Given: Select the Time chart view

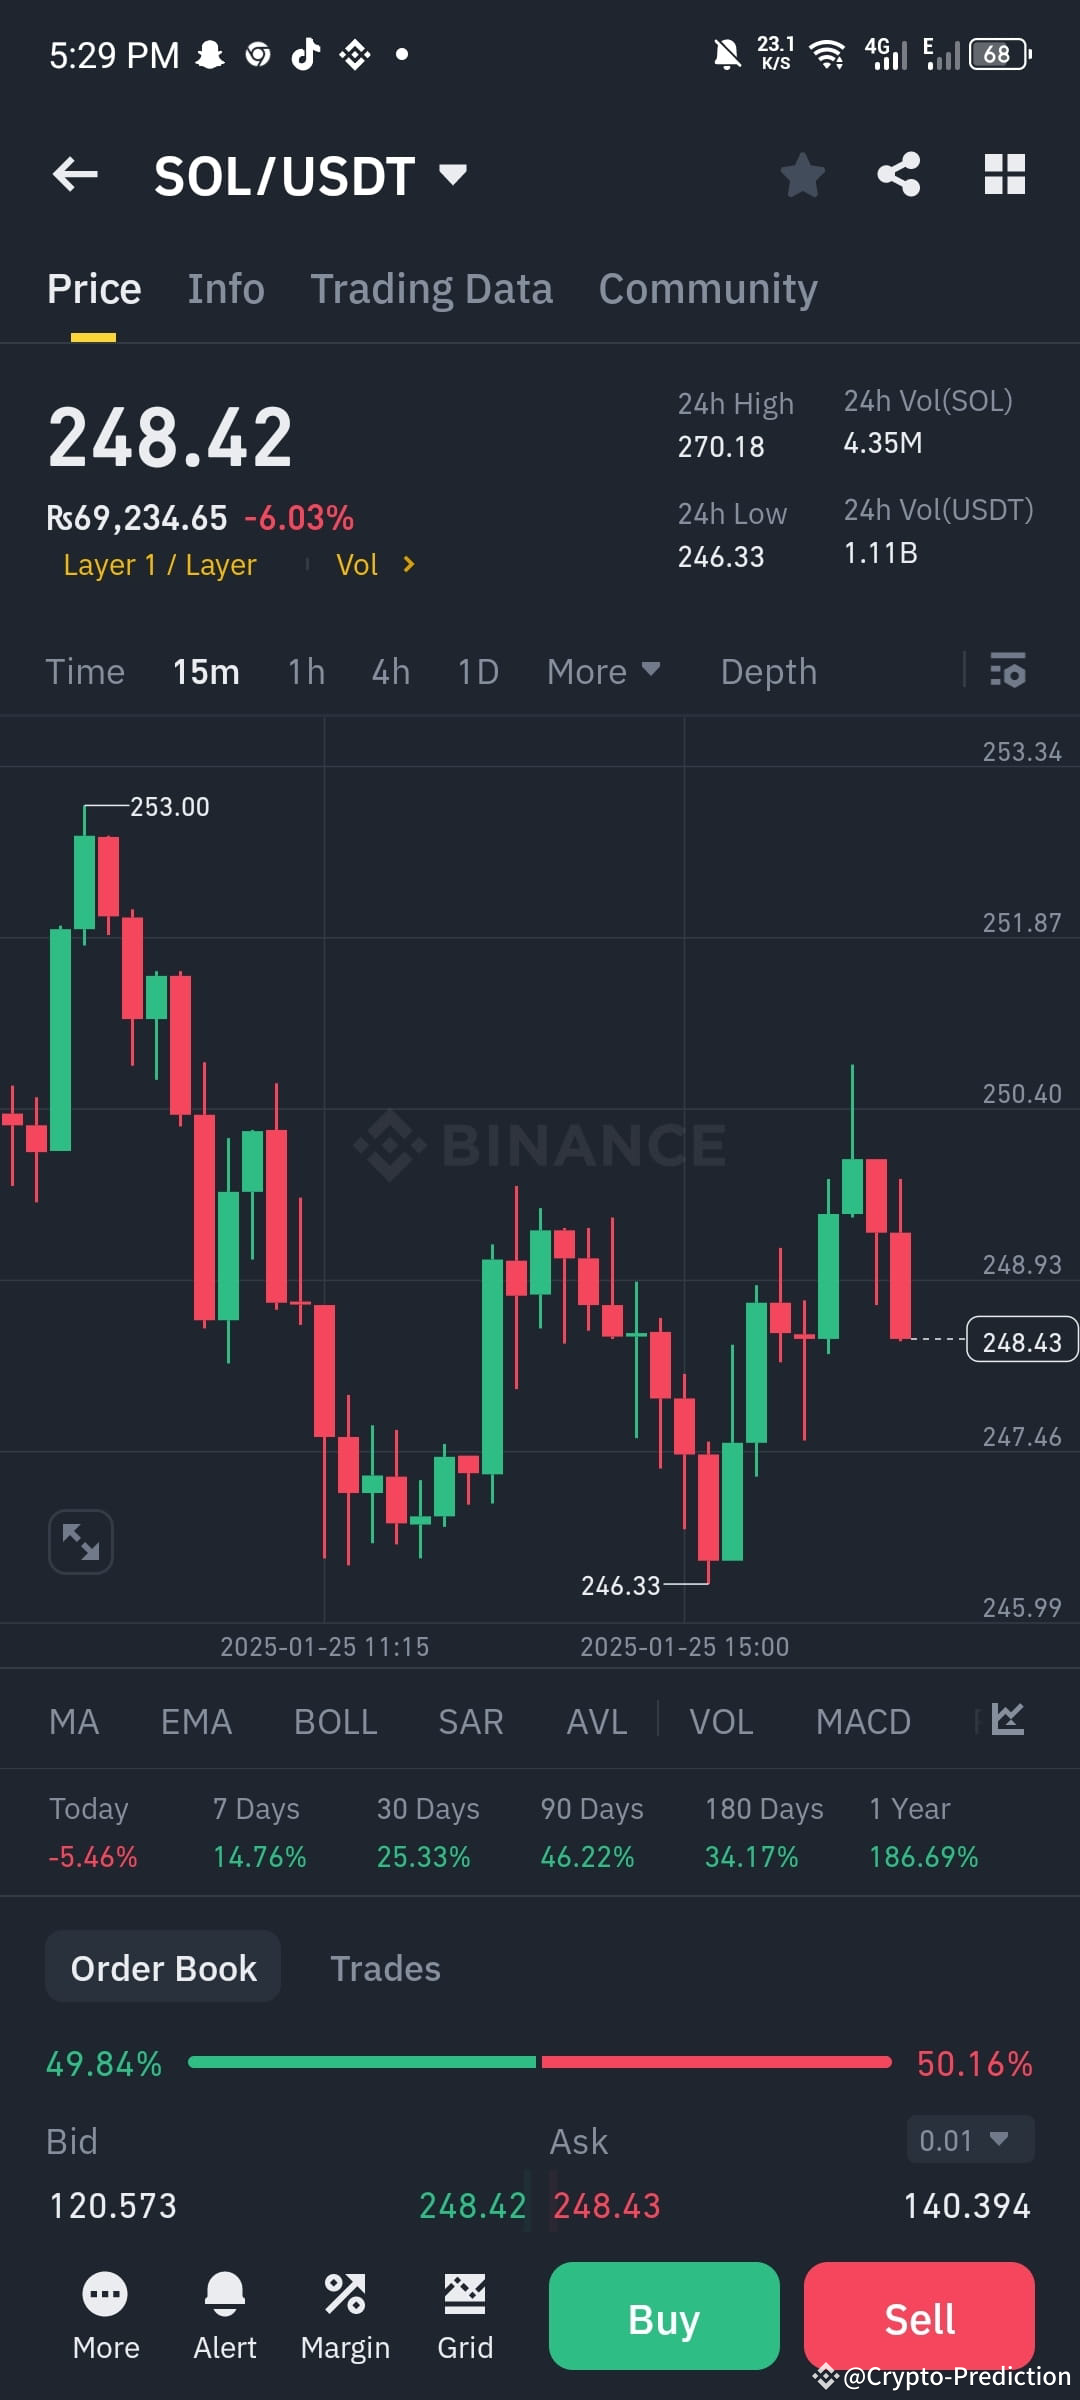Looking at the screenshot, I should tap(85, 671).
